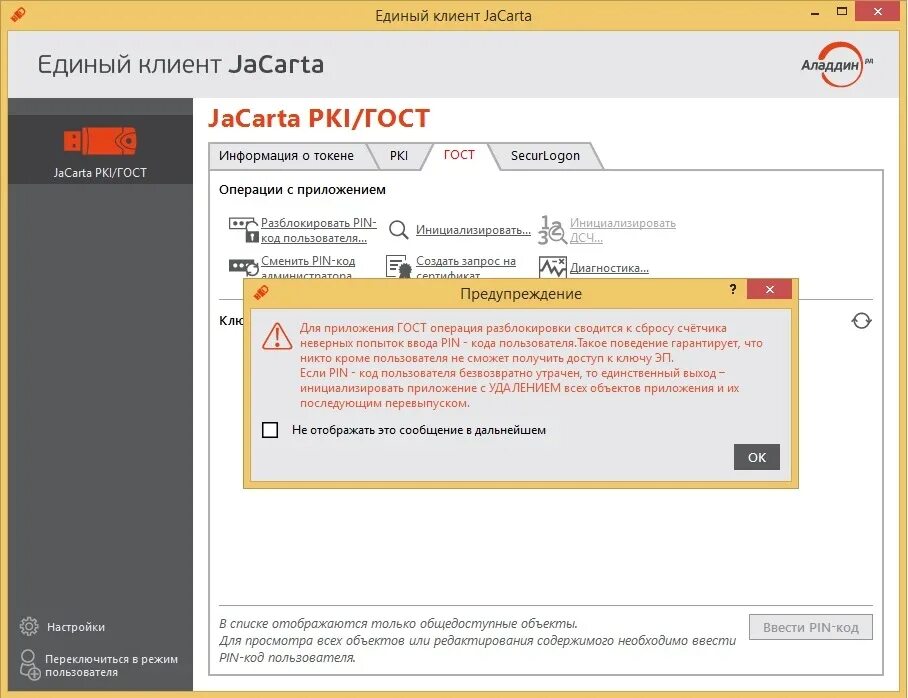Click Создать запрос на сертификат link
908x698 pixels.
(x=466, y=267)
